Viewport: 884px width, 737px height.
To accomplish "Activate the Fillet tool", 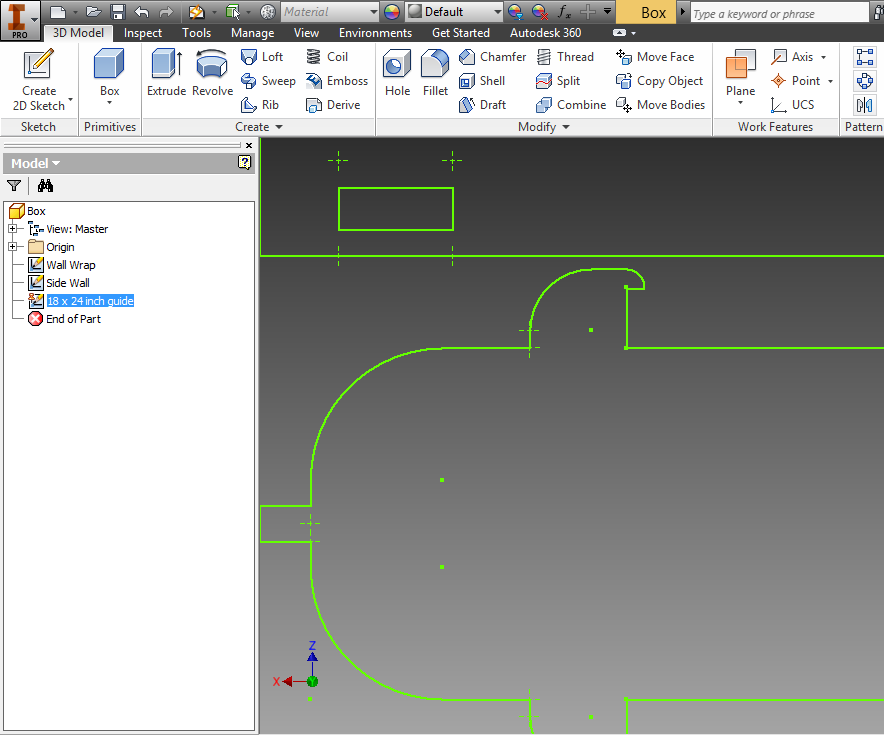I will [435, 73].
